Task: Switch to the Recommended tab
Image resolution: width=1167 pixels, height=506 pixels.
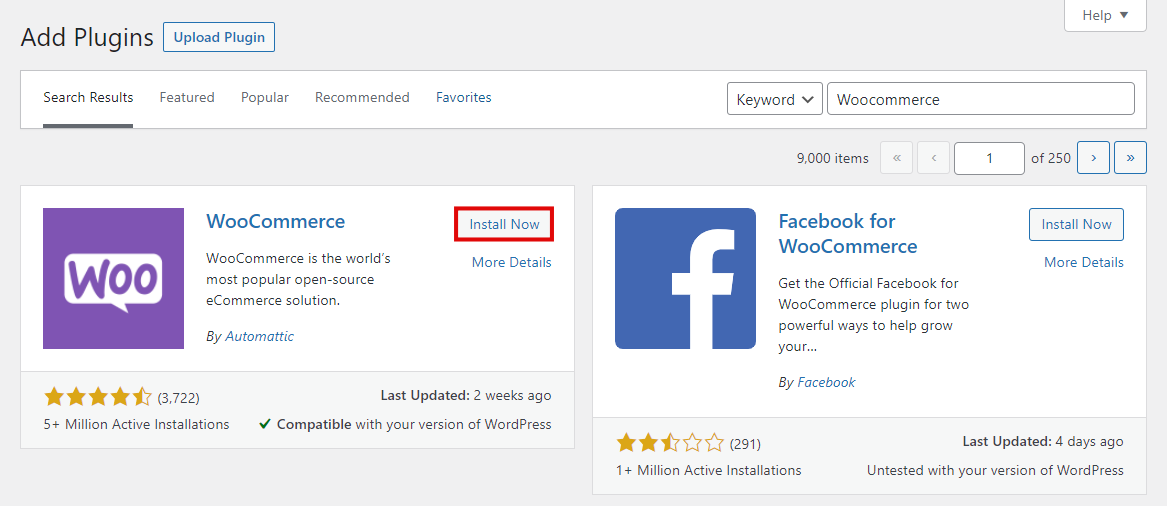Action: pos(362,97)
